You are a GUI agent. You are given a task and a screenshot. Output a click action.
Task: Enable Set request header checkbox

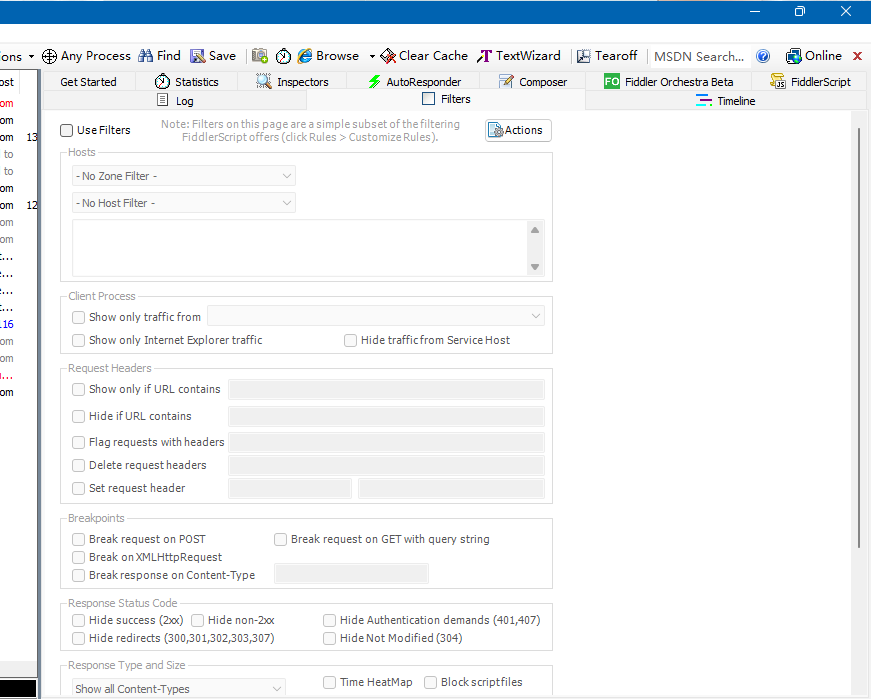pos(78,488)
